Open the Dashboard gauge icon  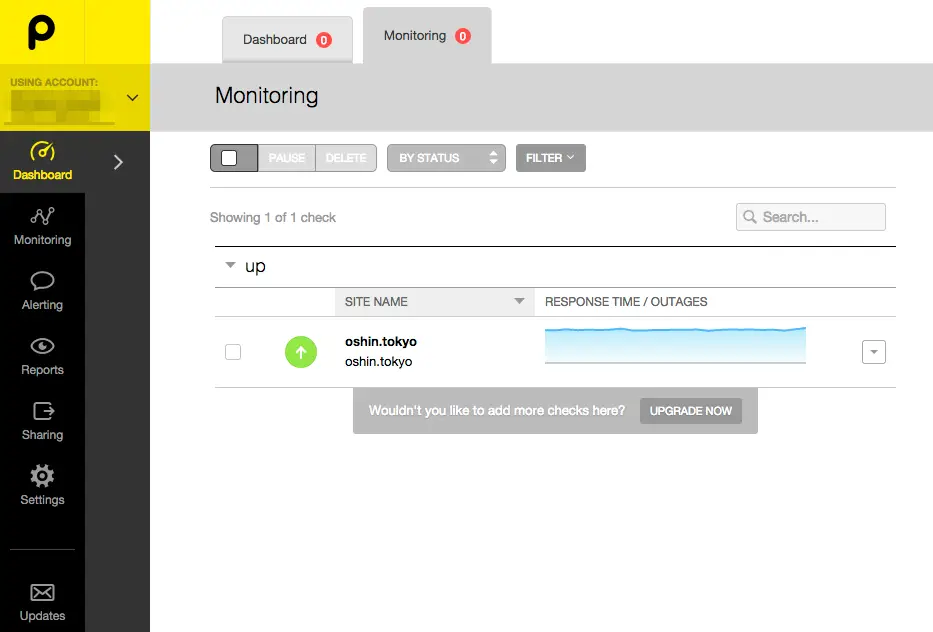click(x=42, y=152)
